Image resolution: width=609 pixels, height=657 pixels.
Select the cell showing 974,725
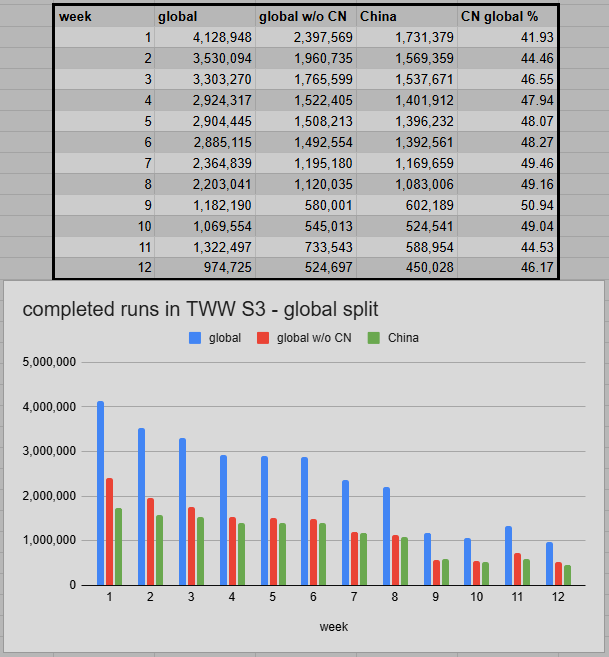point(204,269)
